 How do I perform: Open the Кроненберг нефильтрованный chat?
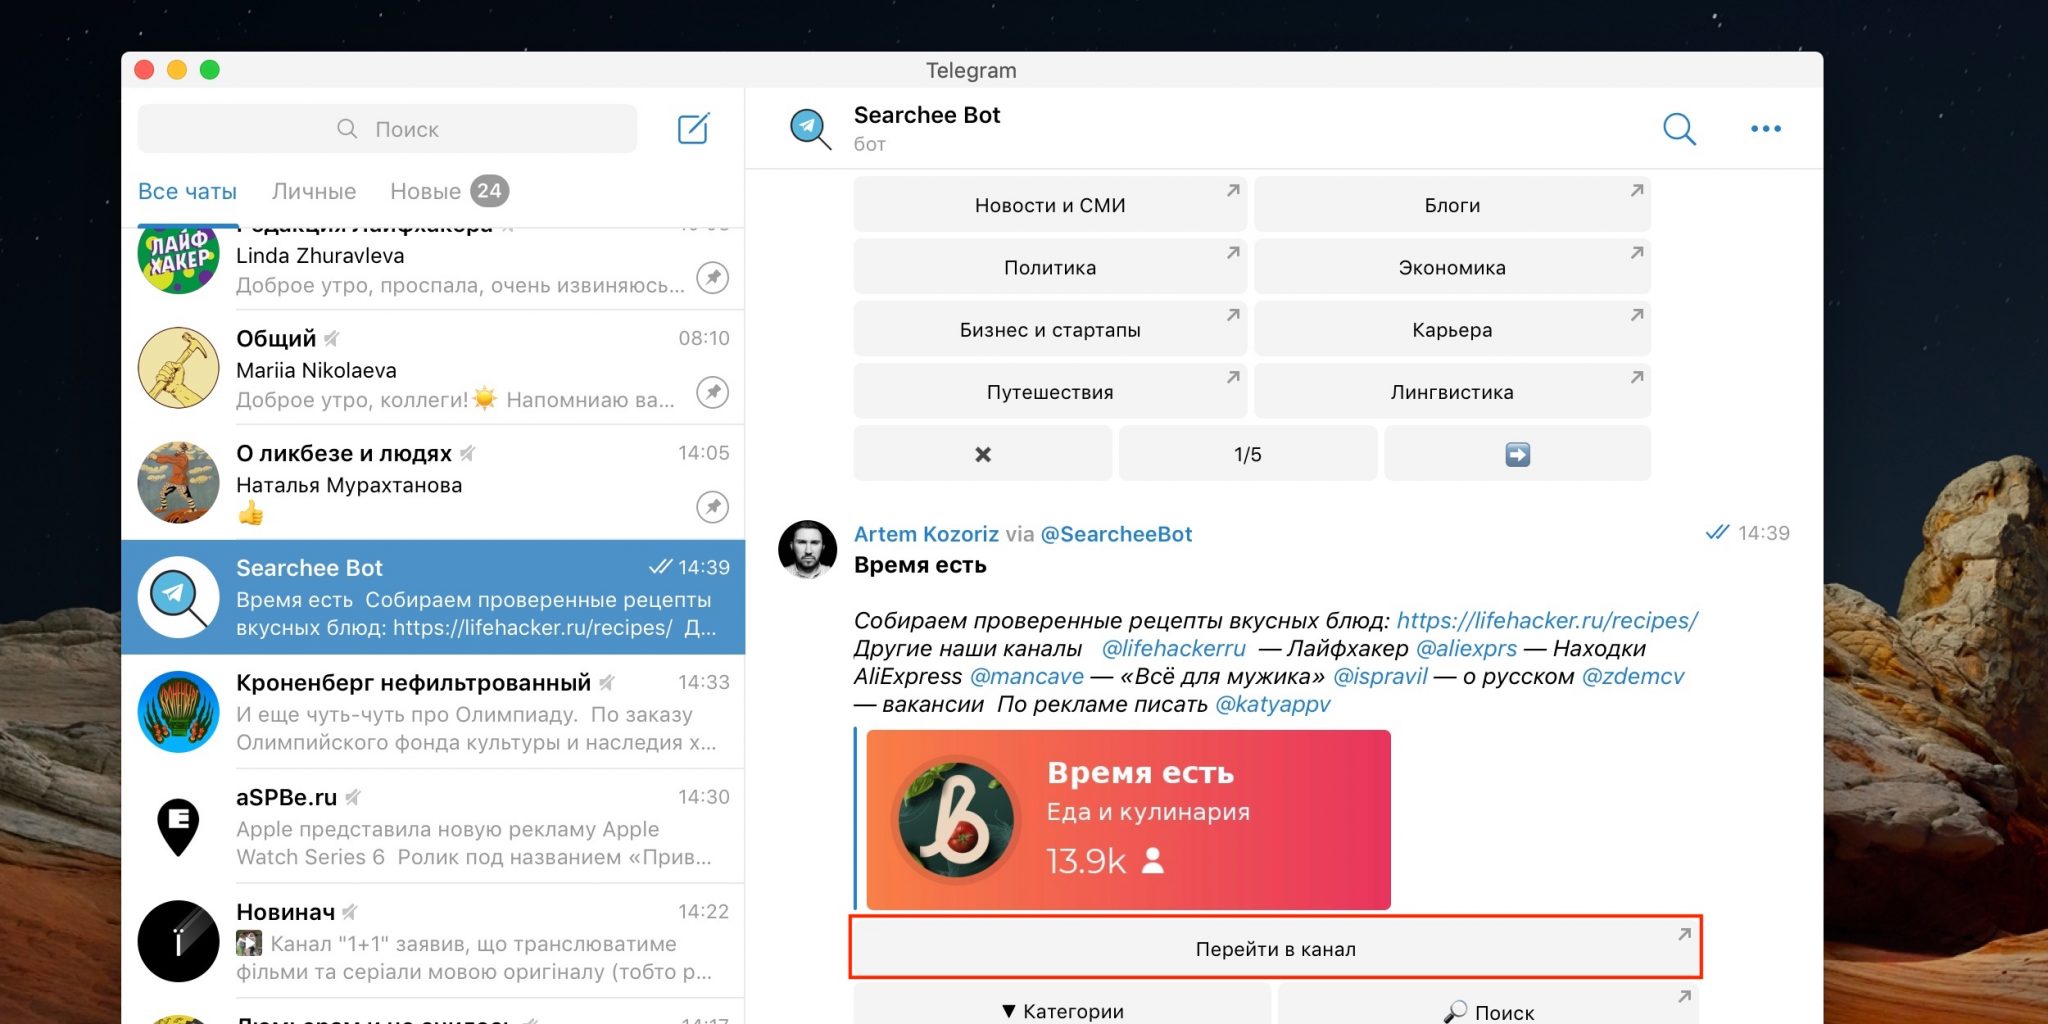[433, 712]
